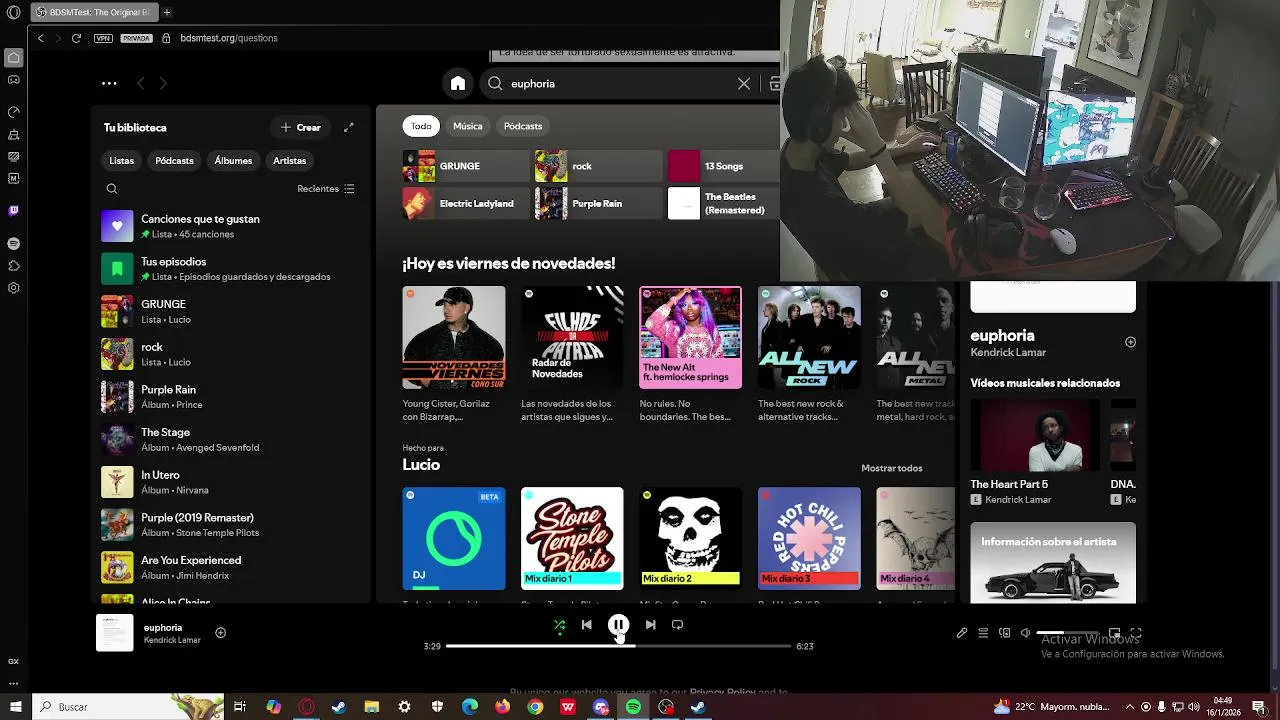
Task: Go to Spotify Home using house icon
Action: (x=458, y=84)
